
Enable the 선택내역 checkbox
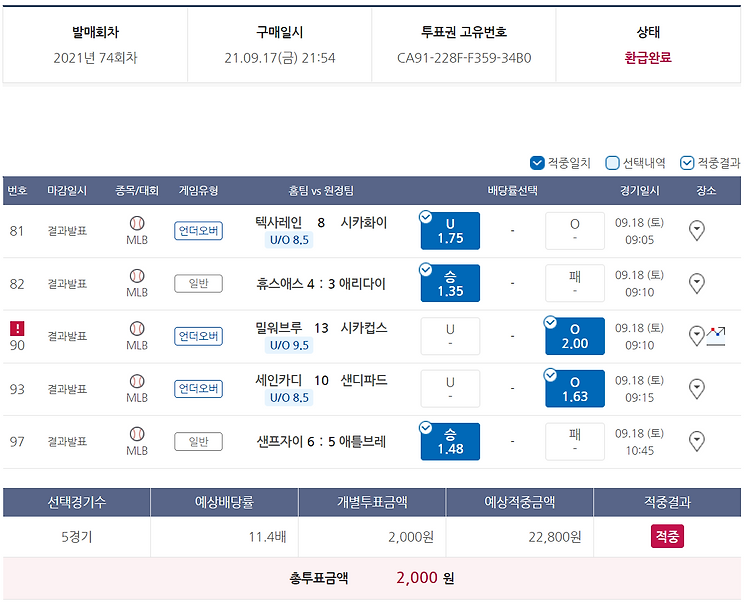(612, 163)
